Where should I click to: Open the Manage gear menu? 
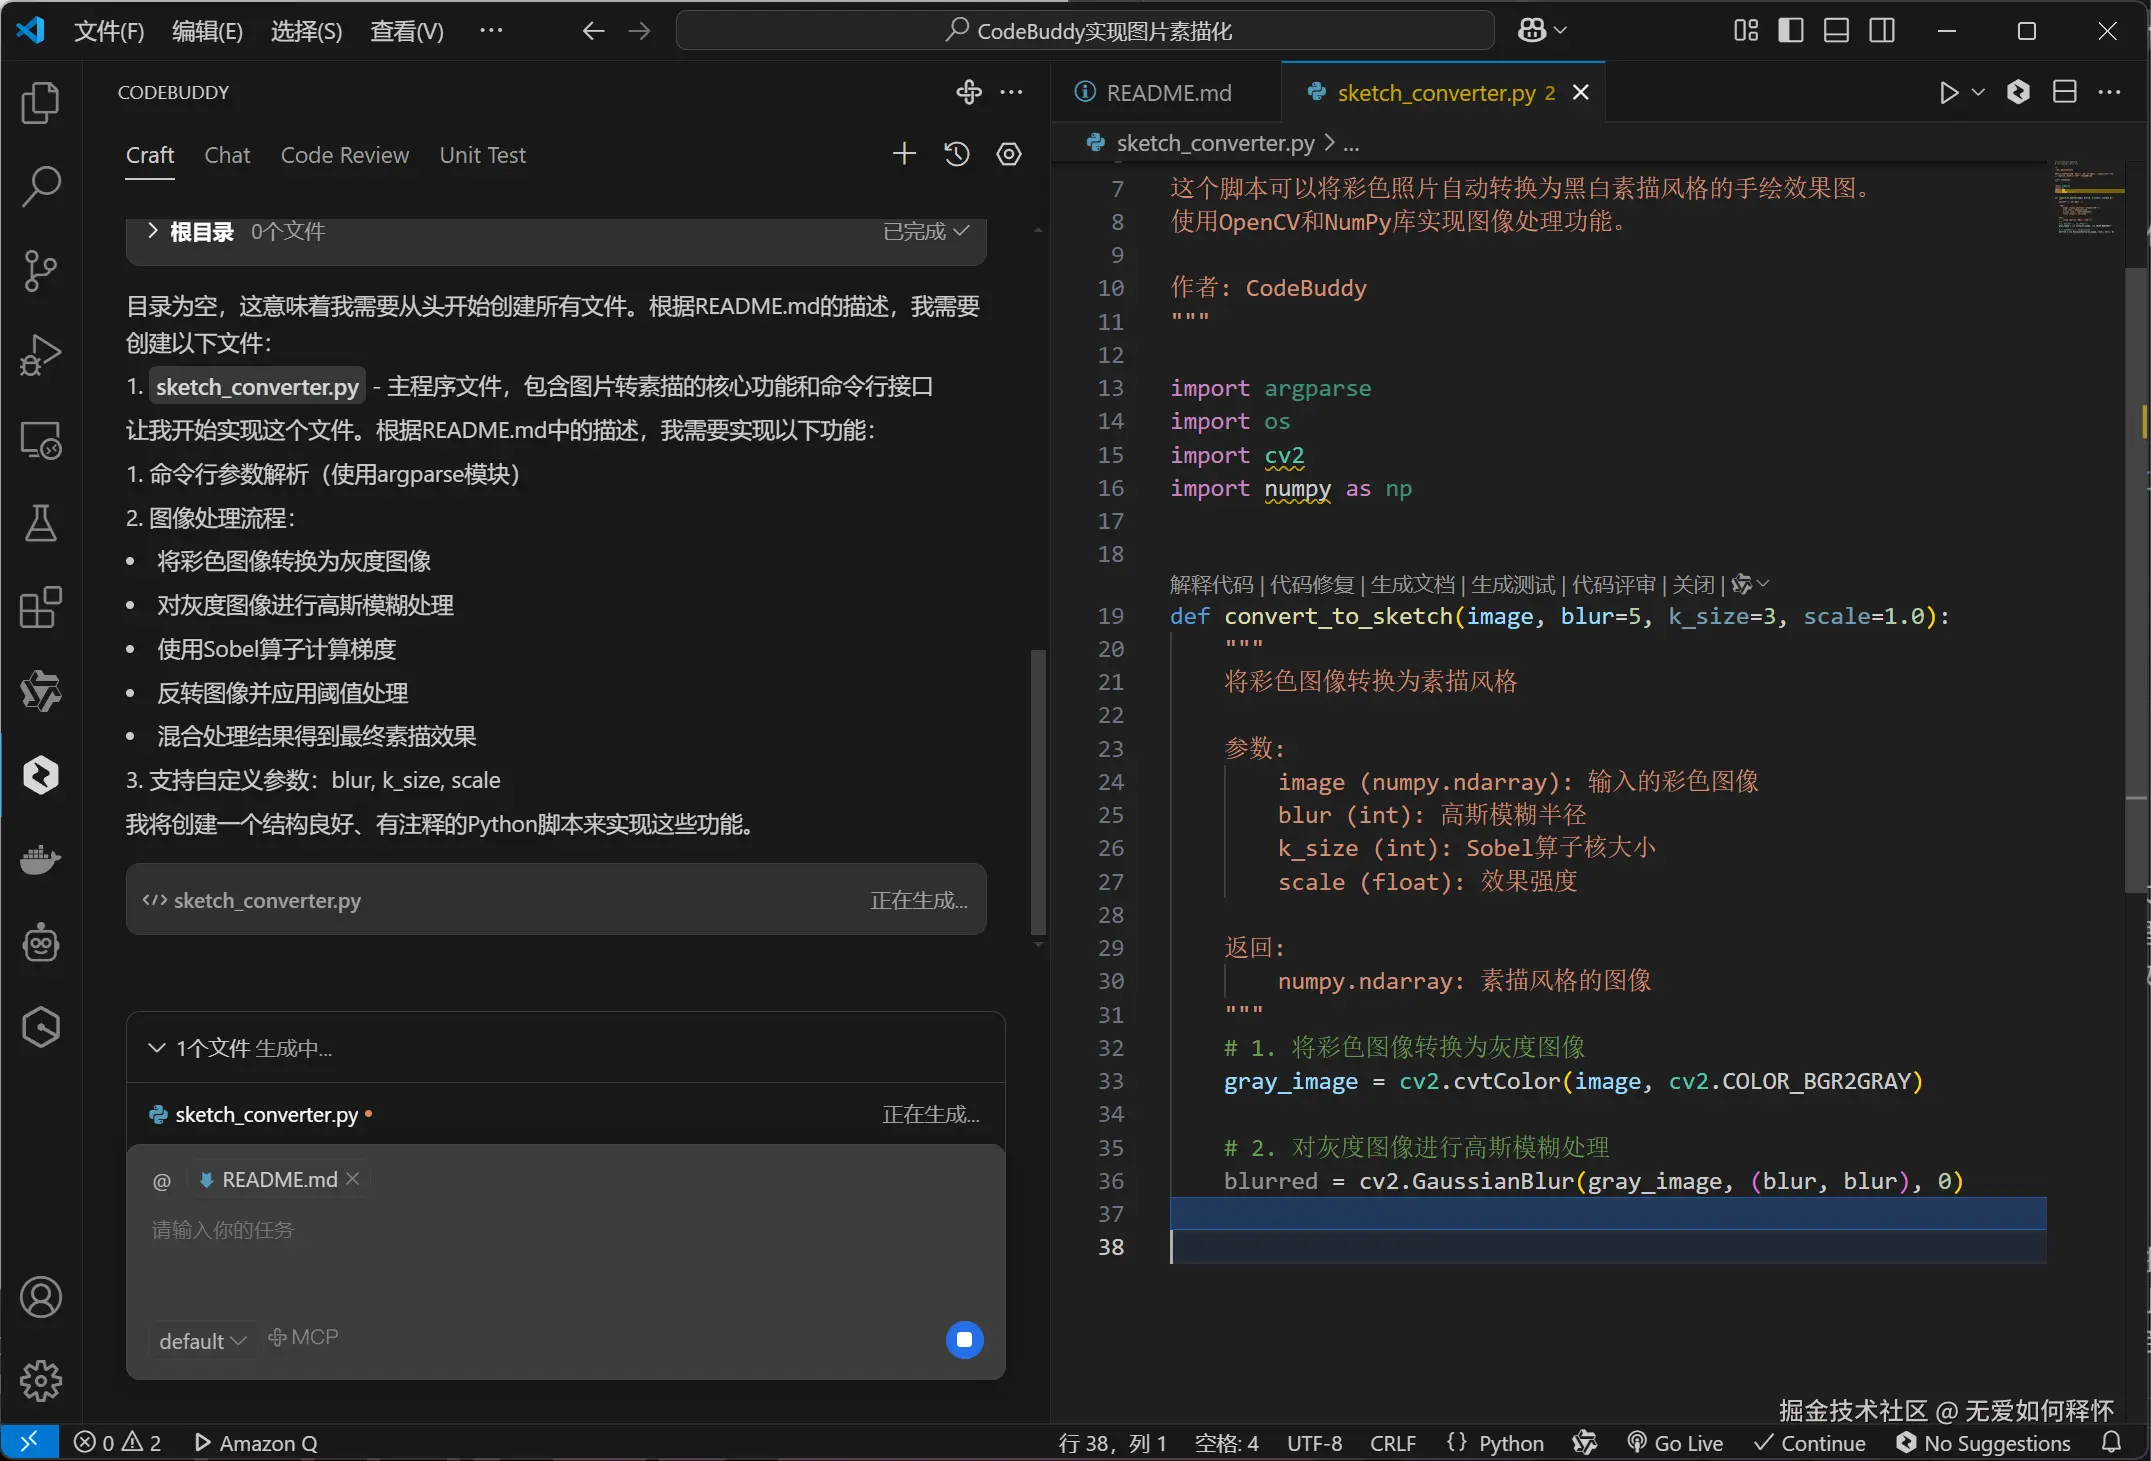(x=40, y=1381)
